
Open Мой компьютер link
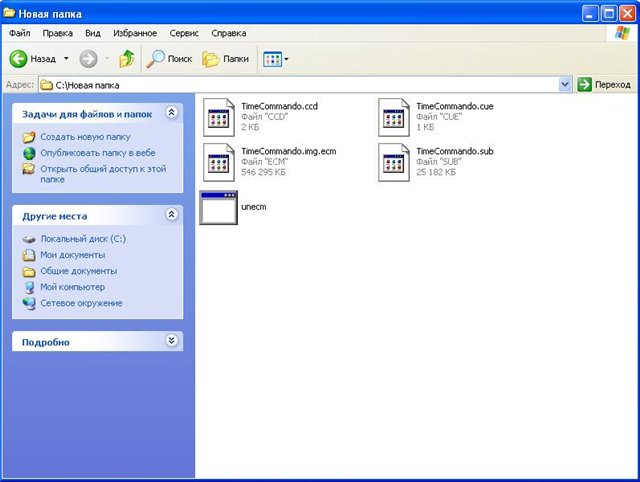[x=73, y=287]
